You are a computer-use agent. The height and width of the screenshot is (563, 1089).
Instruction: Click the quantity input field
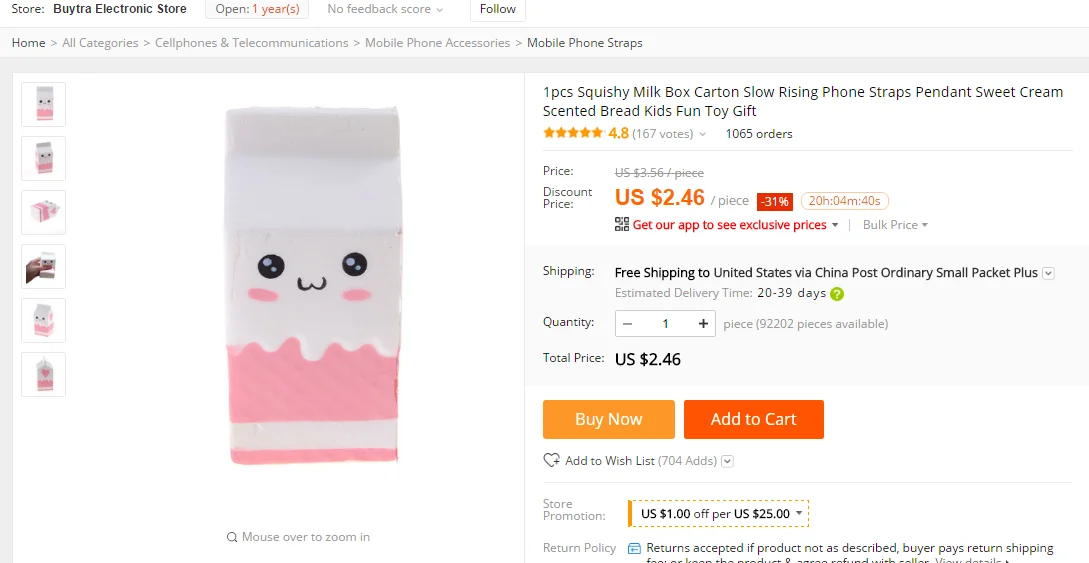[x=665, y=323]
